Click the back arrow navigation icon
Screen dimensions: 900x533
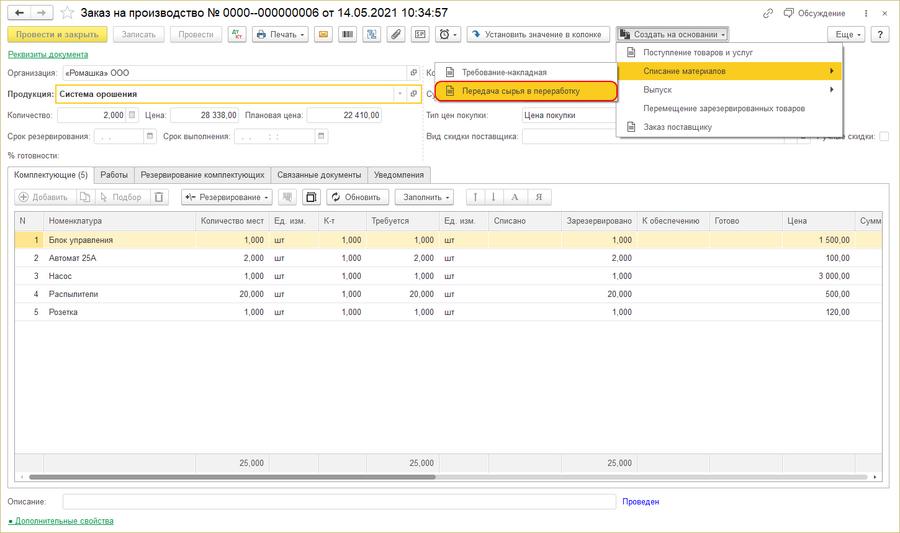tap(19, 13)
